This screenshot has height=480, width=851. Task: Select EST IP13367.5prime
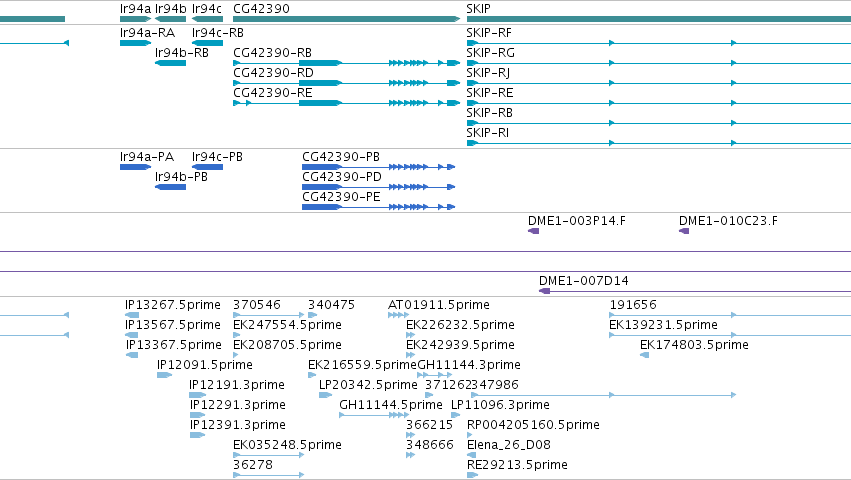pyautogui.click(x=132, y=355)
